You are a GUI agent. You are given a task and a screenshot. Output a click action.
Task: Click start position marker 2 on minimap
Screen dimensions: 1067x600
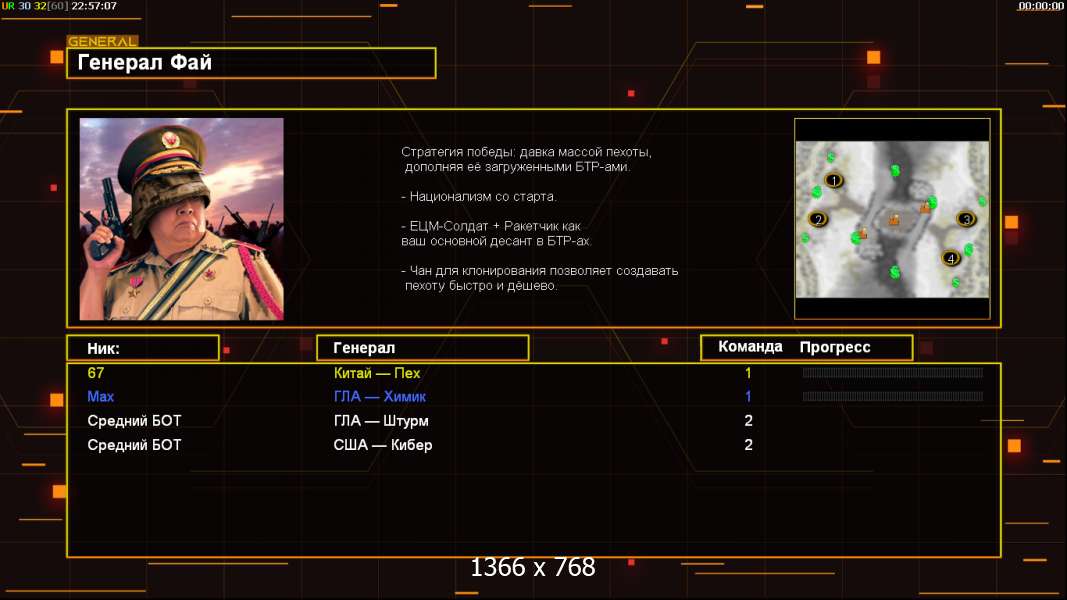pyautogui.click(x=818, y=219)
